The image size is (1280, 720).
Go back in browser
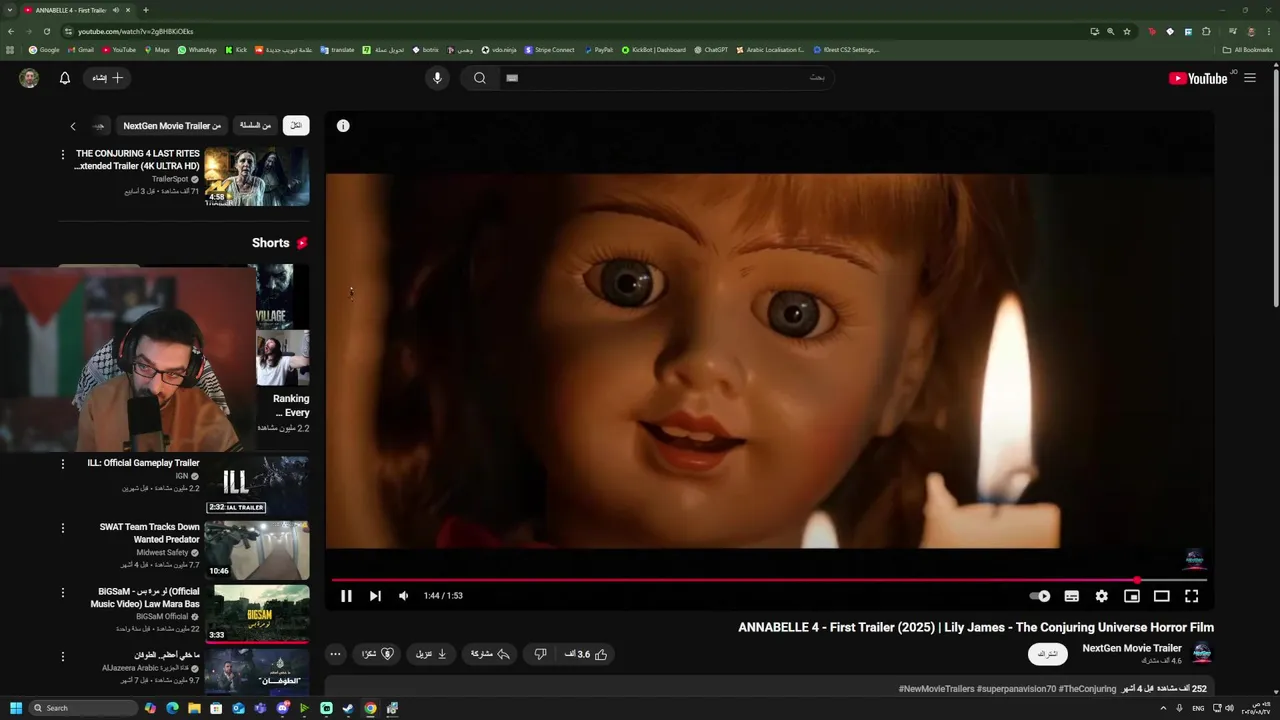point(11,31)
